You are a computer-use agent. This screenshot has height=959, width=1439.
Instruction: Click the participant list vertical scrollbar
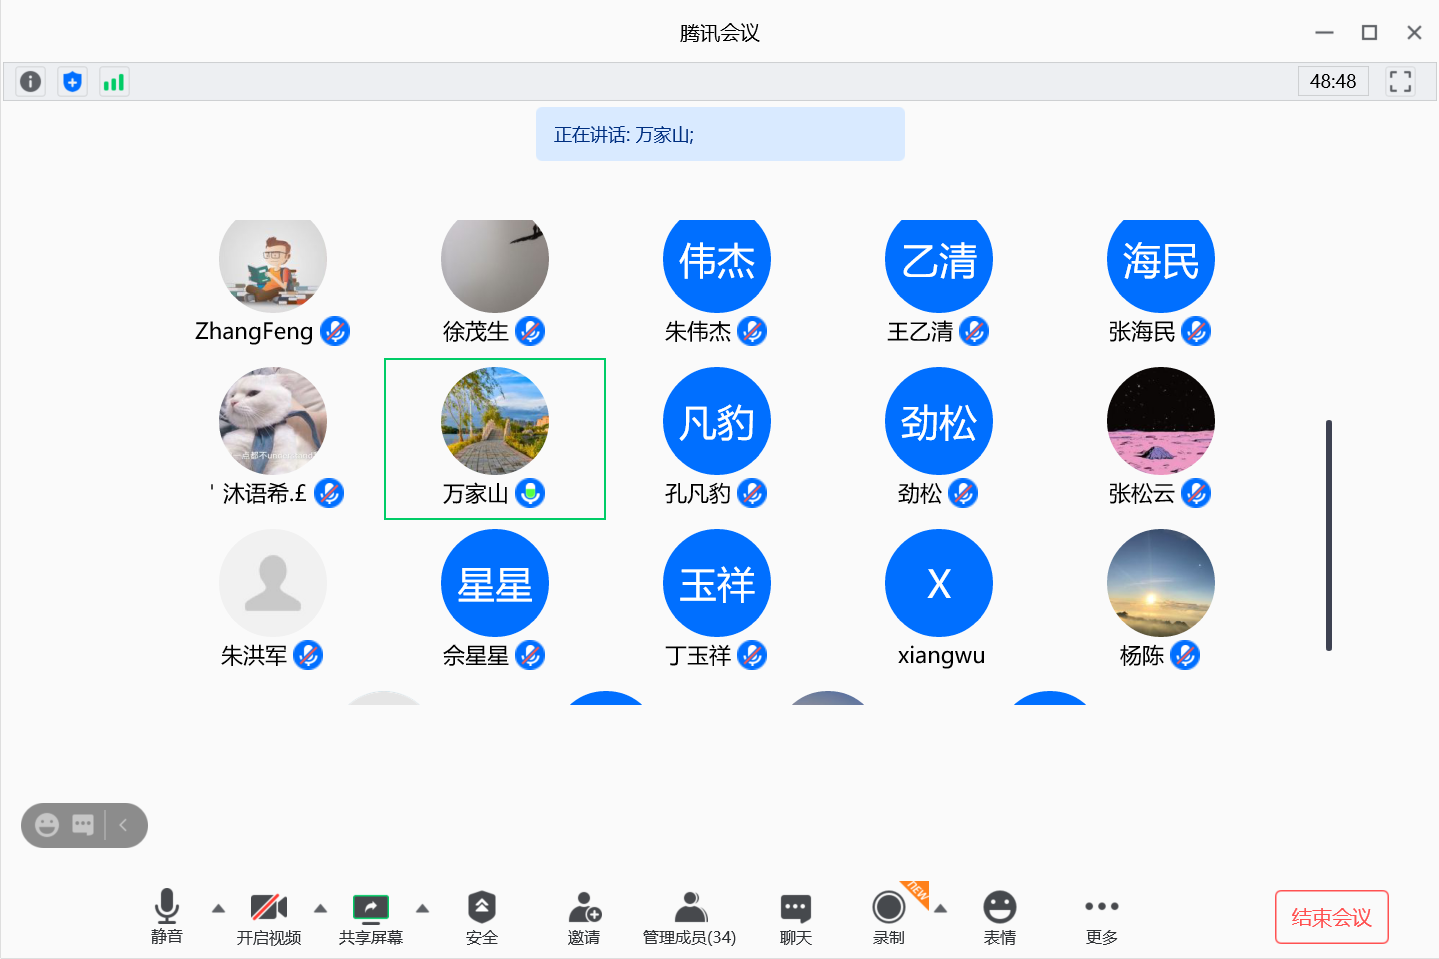pyautogui.click(x=1329, y=535)
